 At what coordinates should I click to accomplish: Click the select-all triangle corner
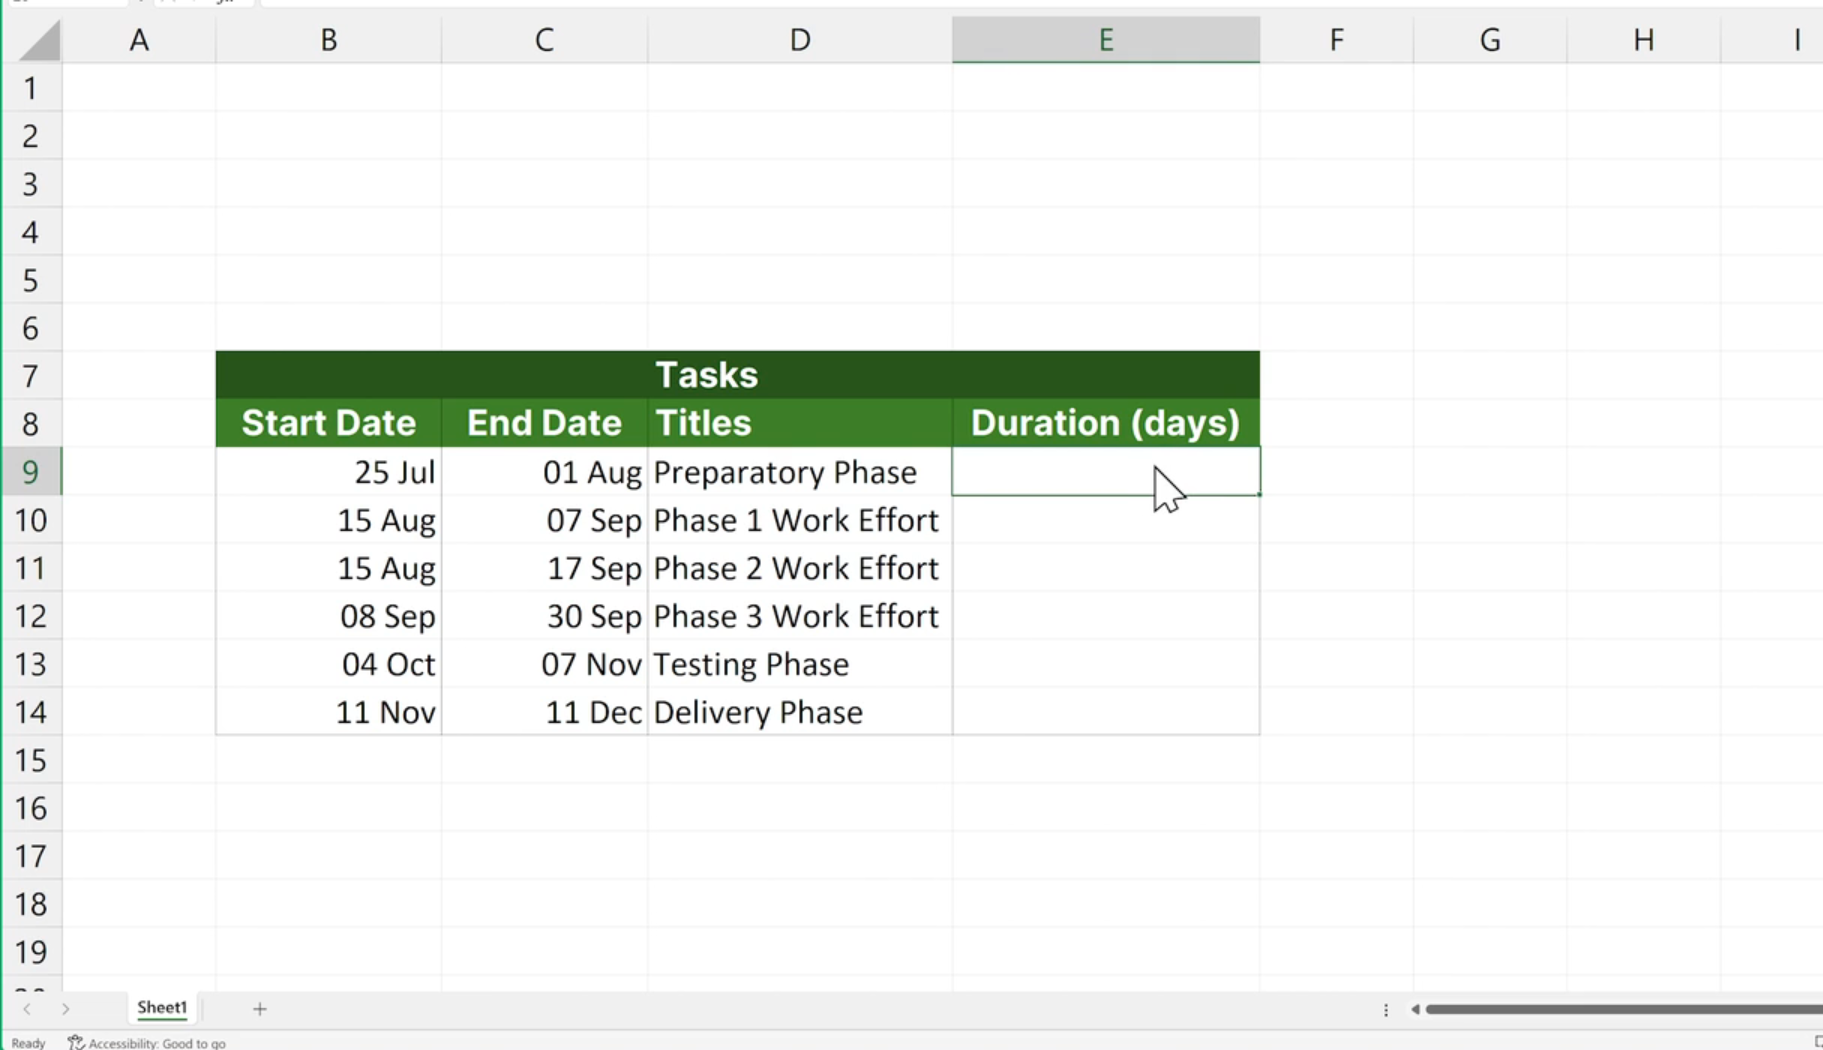click(x=40, y=40)
